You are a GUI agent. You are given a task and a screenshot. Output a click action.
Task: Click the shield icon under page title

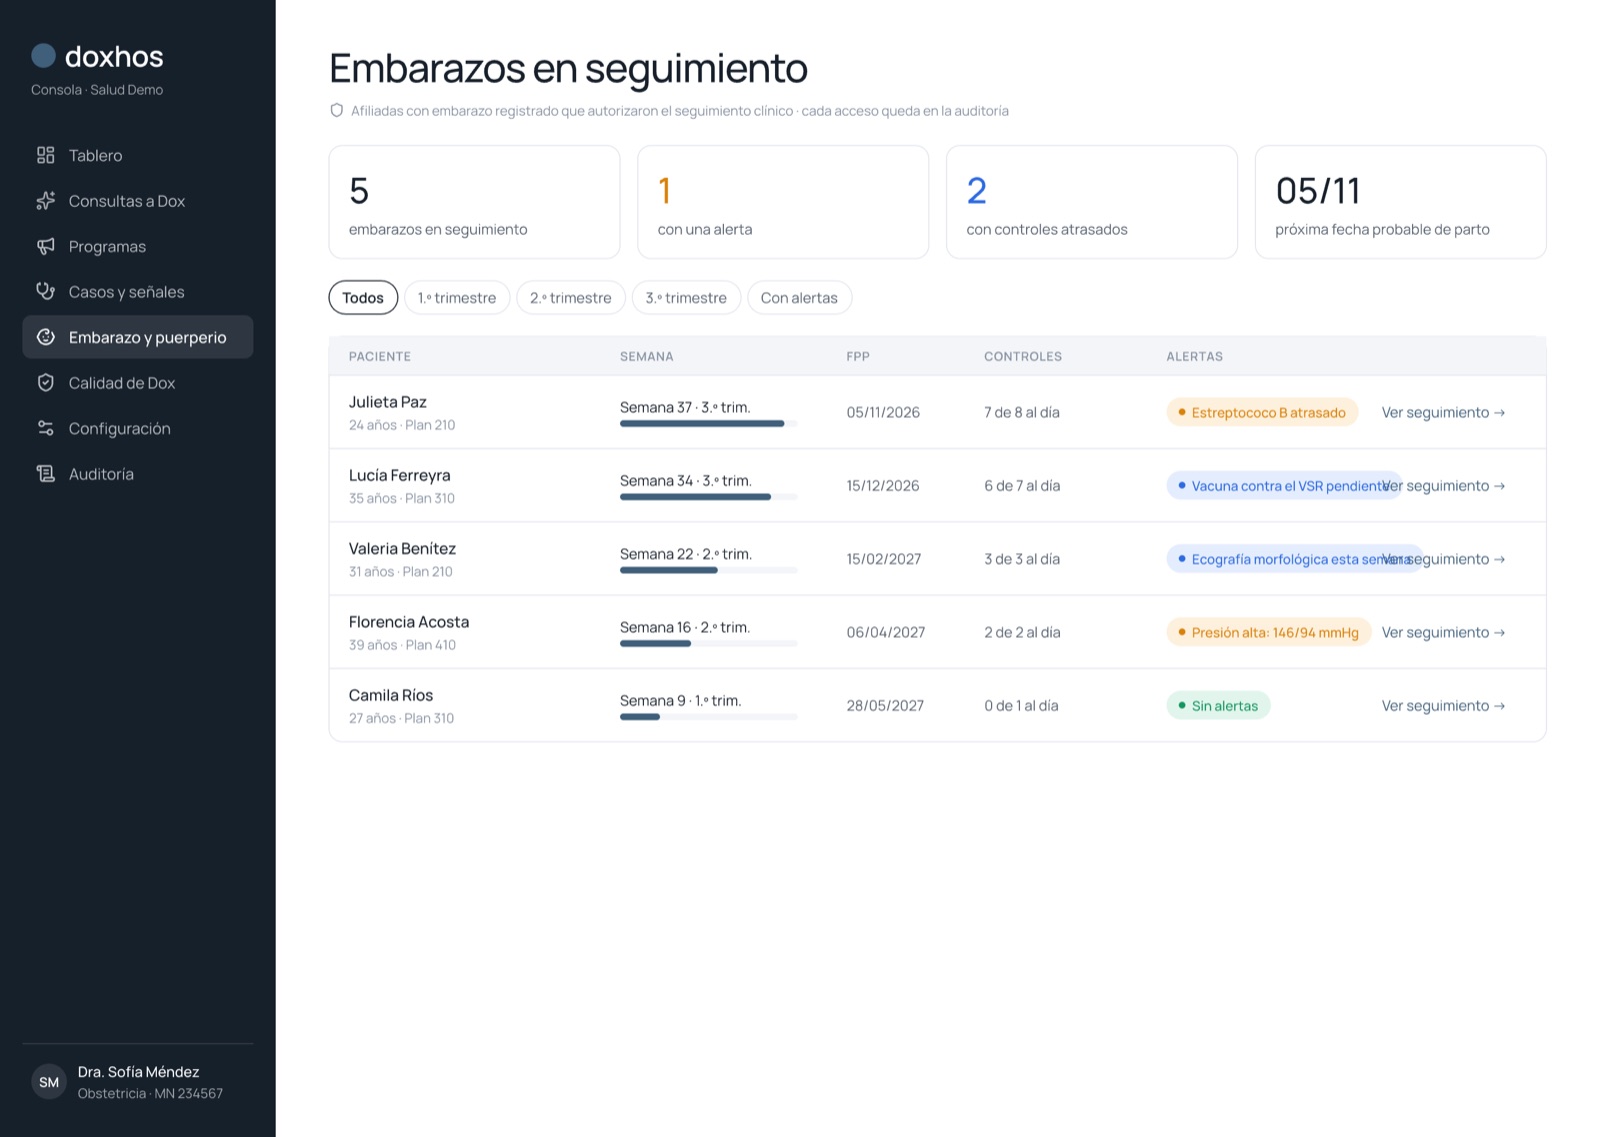coord(337,111)
